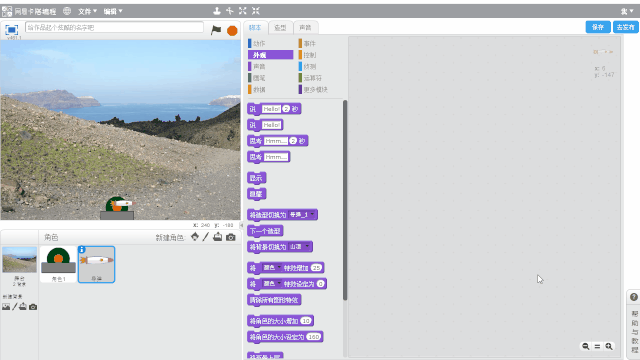Click the Kada app logo icon
This screenshot has width=640, height=360.
pyautogui.click(x=7, y=11)
